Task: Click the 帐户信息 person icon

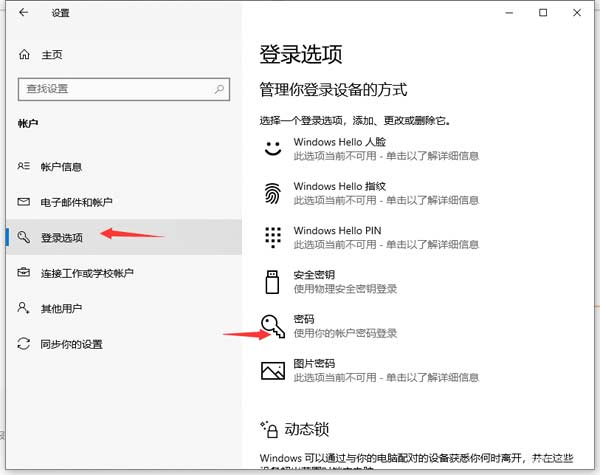Action: pos(23,166)
